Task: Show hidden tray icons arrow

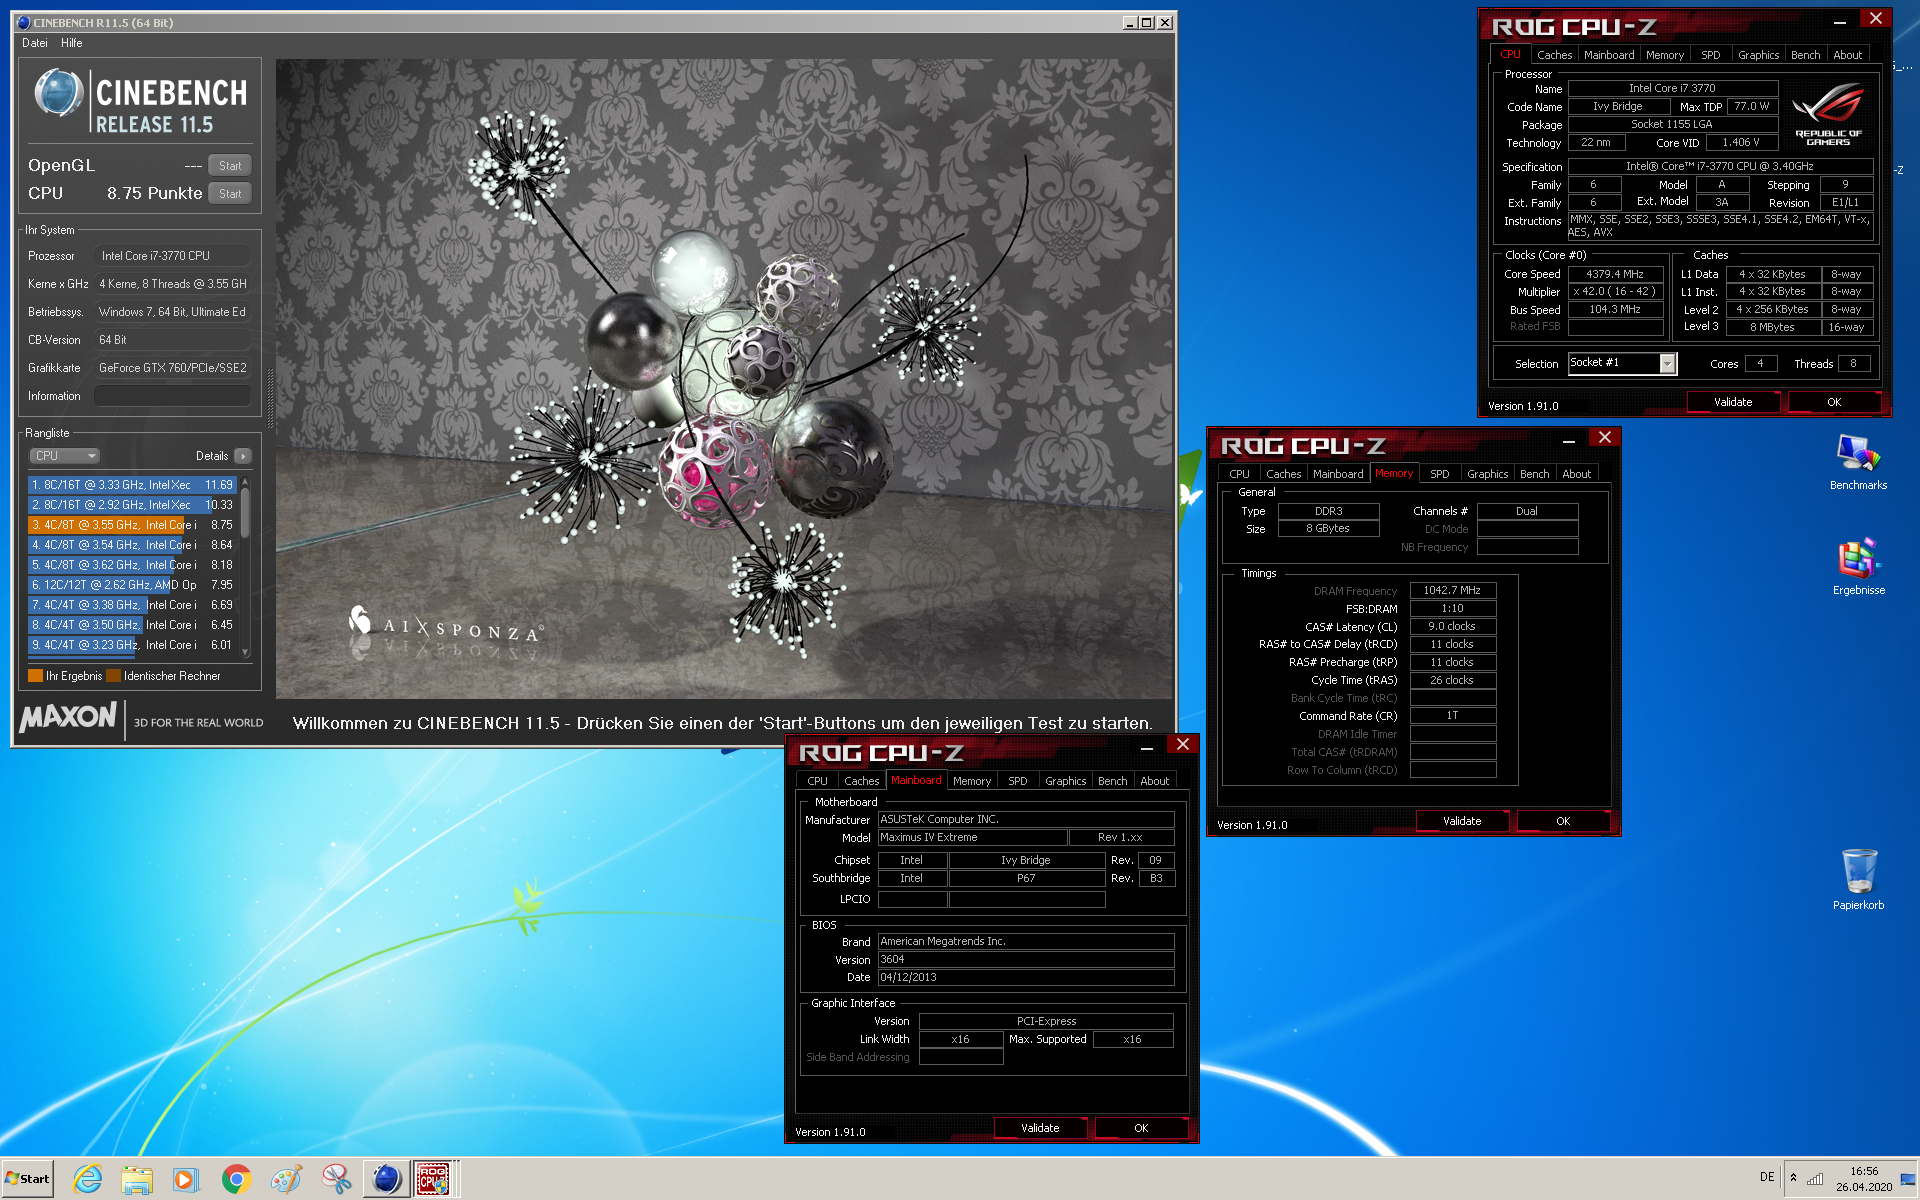Action: pyautogui.click(x=1793, y=1178)
